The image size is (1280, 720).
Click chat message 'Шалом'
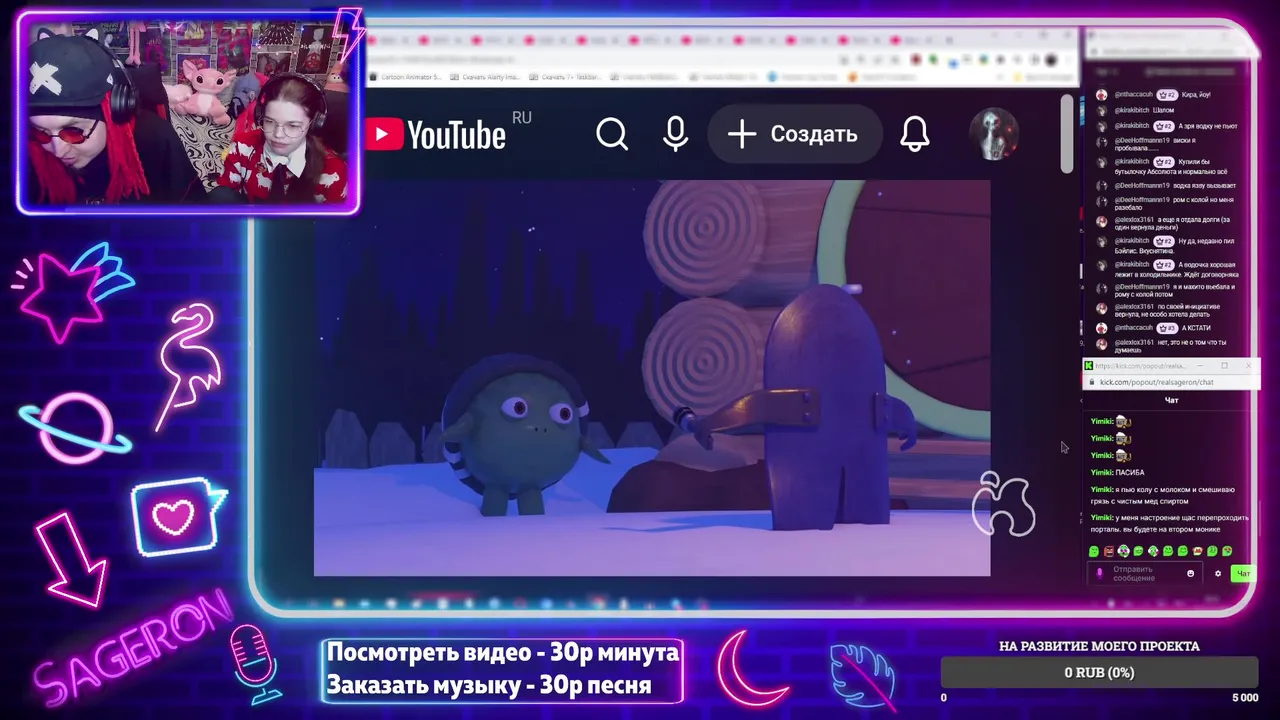point(1163,110)
